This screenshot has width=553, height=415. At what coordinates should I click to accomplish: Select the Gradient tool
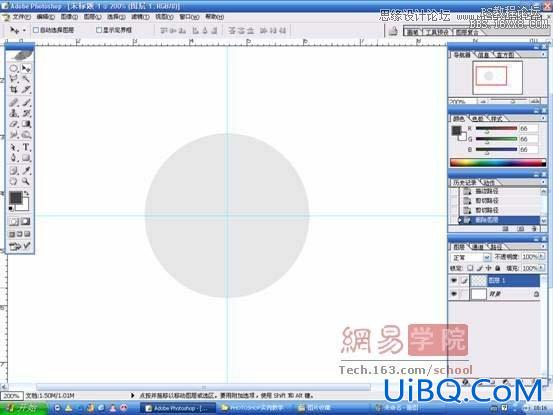coord(26,124)
